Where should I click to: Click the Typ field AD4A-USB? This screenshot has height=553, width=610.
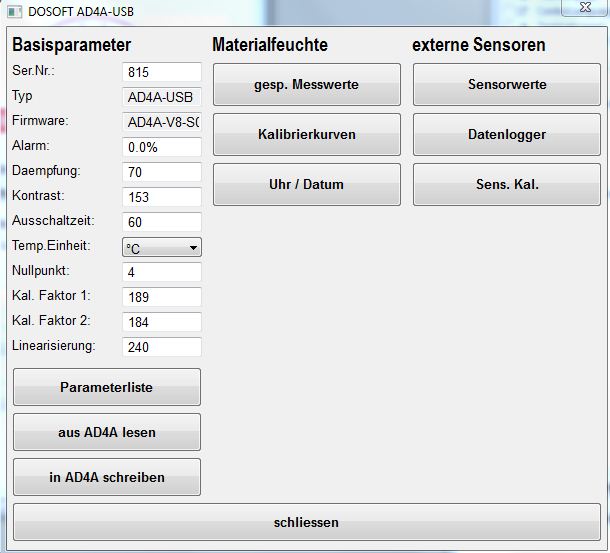pos(162,97)
